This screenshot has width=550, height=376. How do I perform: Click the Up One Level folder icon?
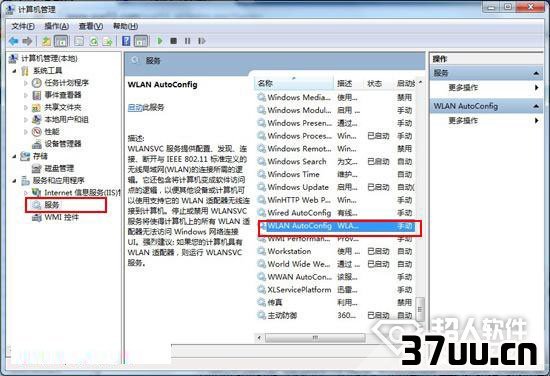click(x=46, y=41)
